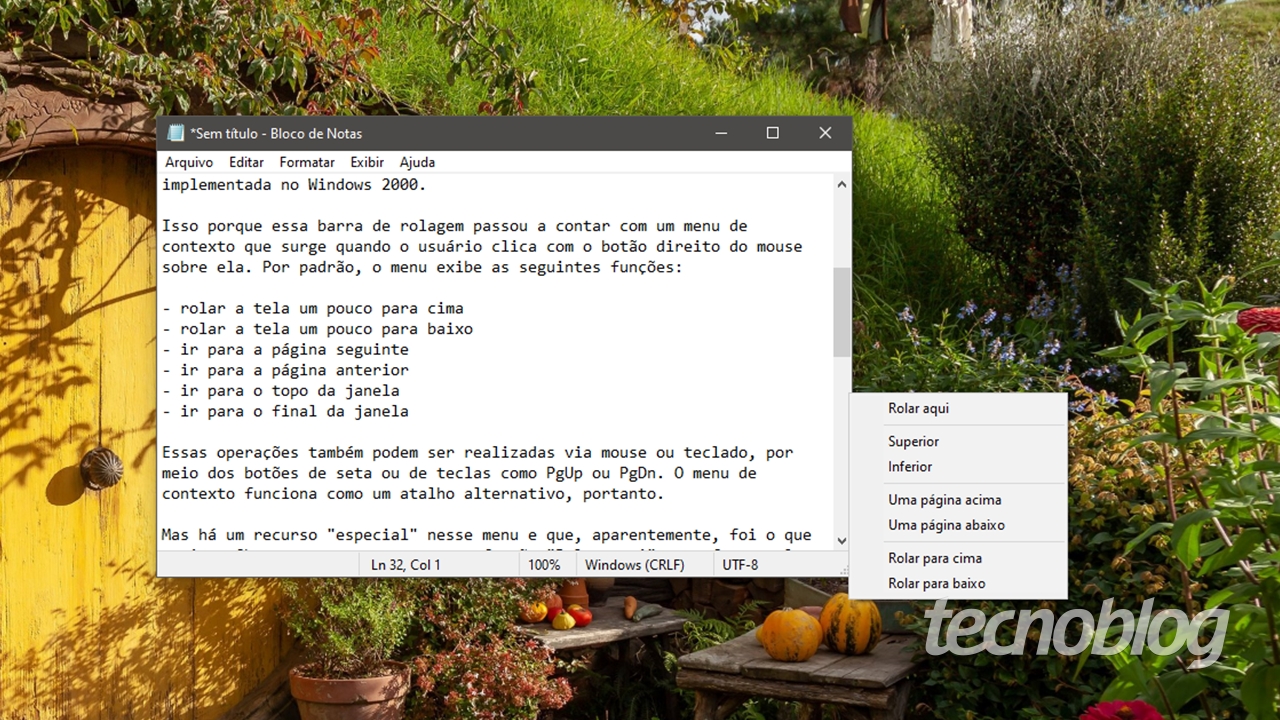
Task: Click 'Windows (CRLF)' in status bar
Action: pos(635,565)
